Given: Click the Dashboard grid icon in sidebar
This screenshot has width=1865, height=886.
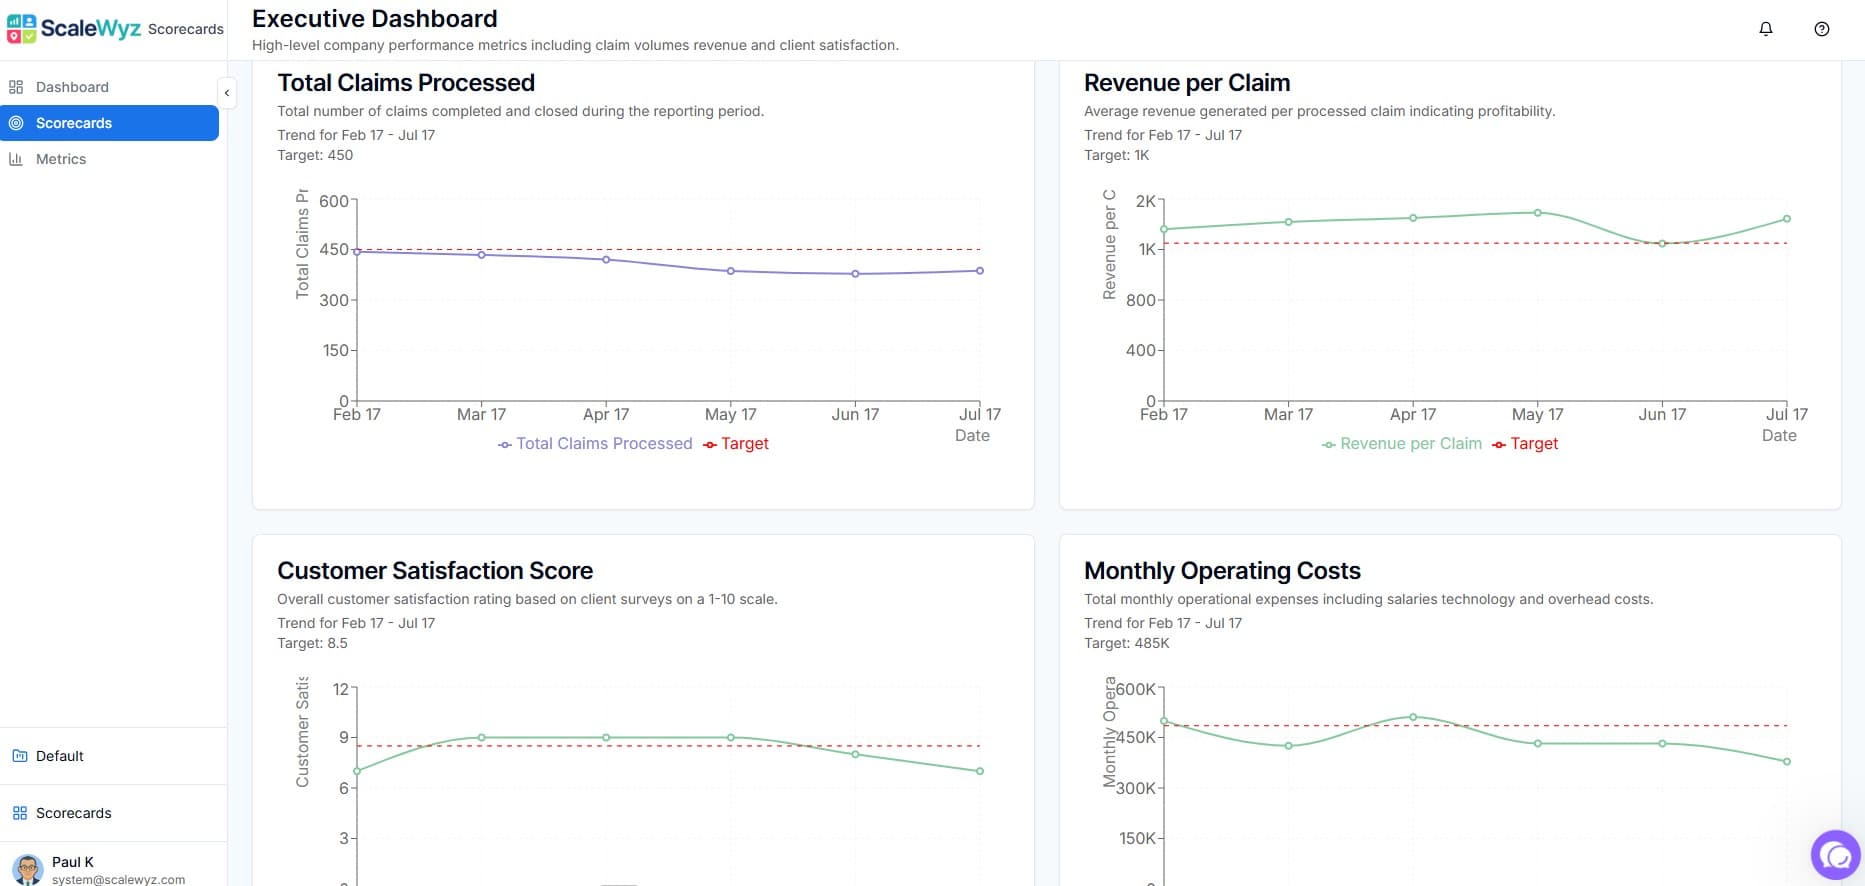Looking at the screenshot, I should (16, 87).
